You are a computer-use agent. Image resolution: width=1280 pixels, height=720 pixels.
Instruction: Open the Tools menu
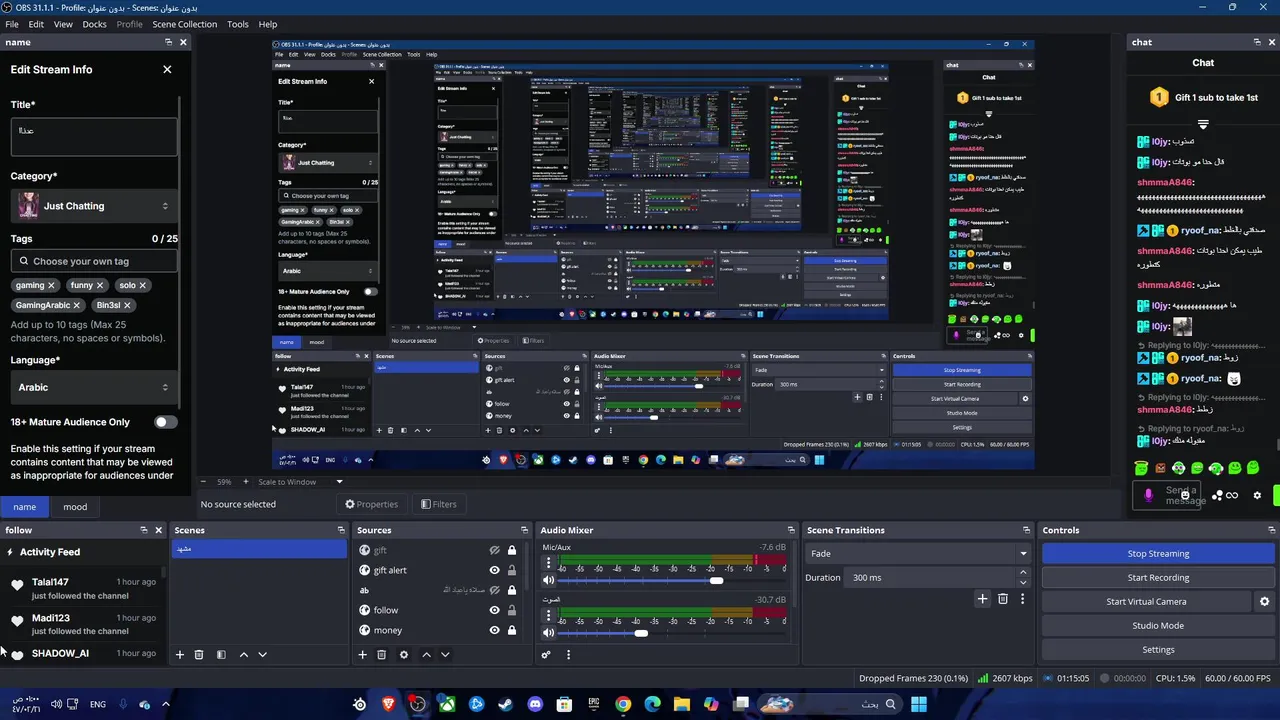[x=238, y=24]
